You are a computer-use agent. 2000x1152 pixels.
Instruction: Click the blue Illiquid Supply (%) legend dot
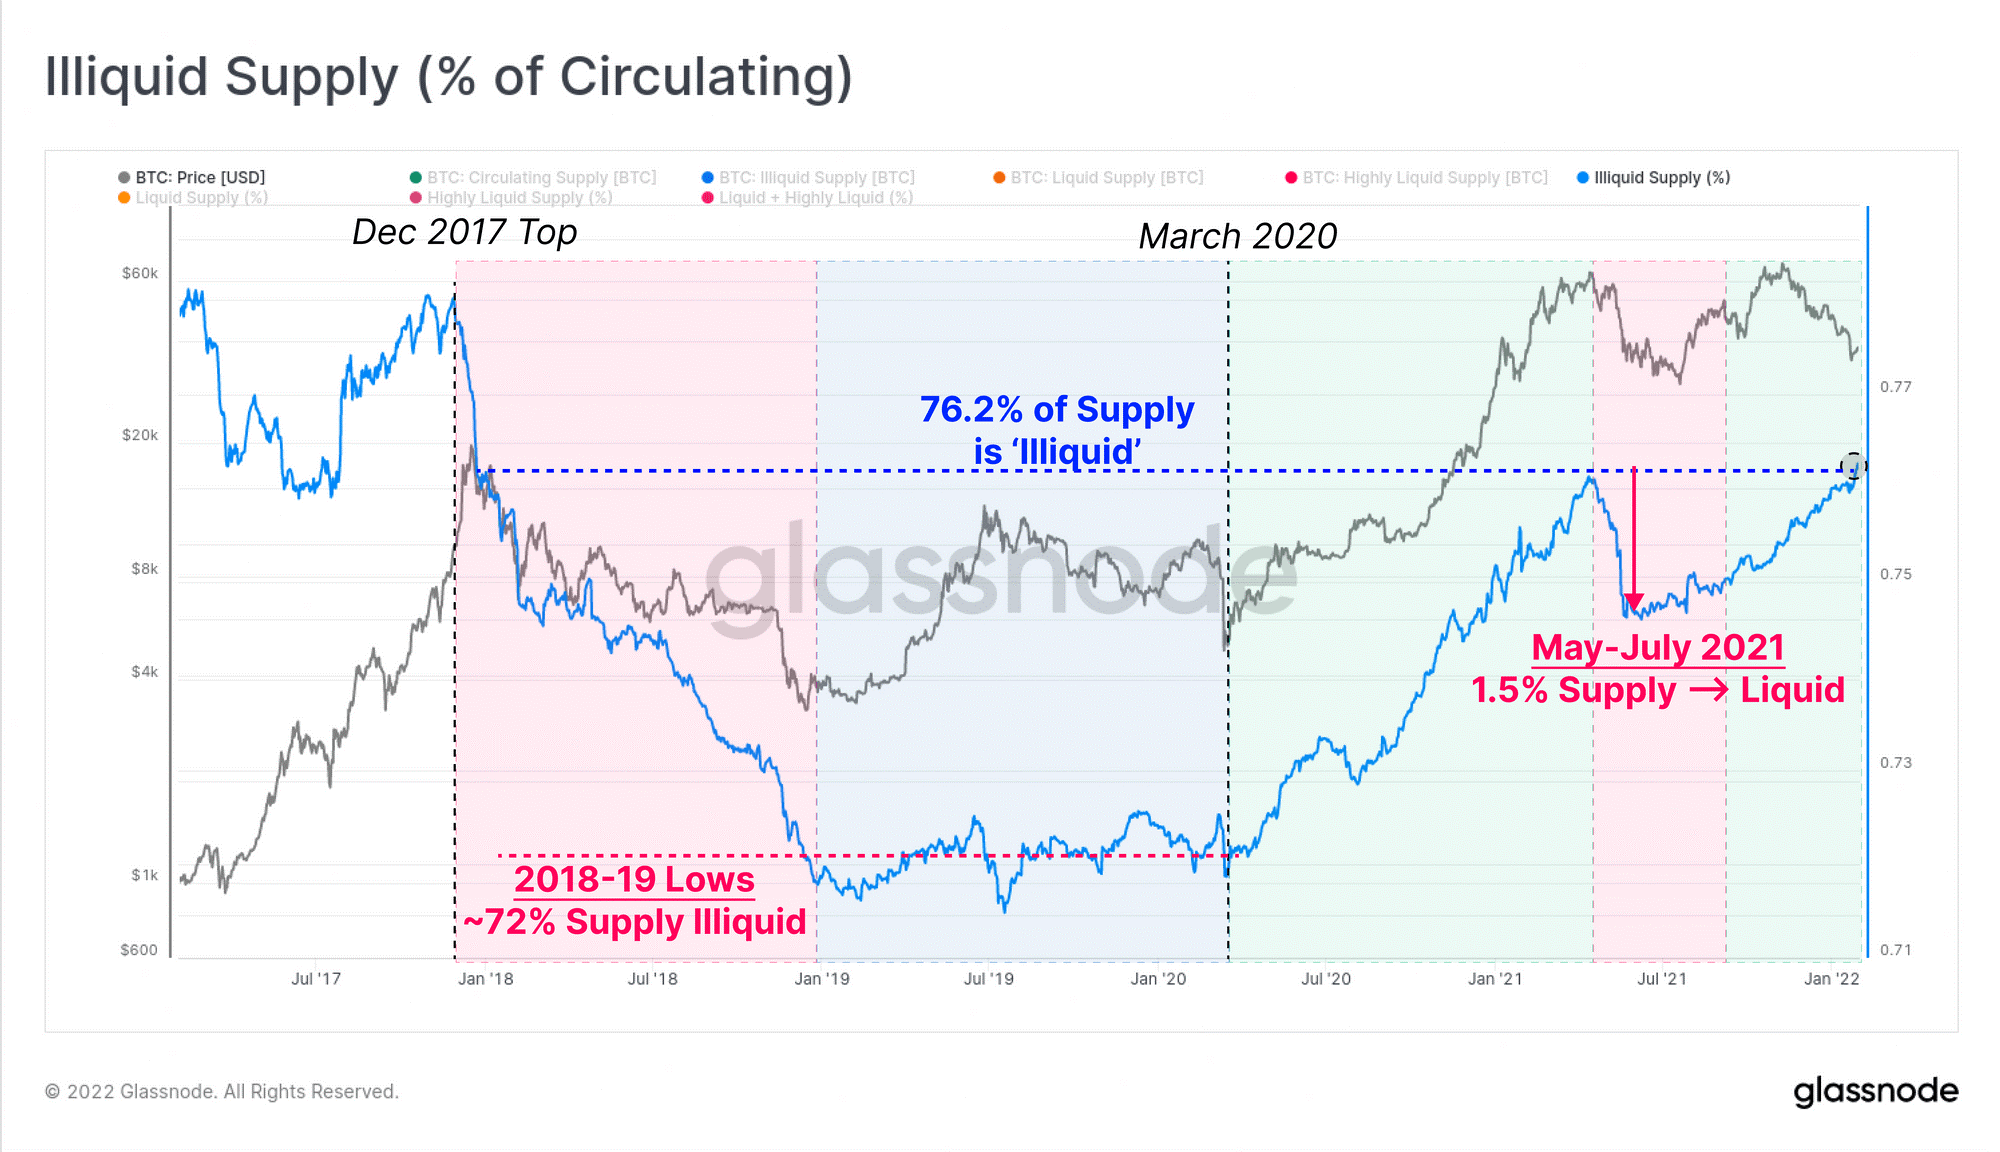(x=1583, y=177)
